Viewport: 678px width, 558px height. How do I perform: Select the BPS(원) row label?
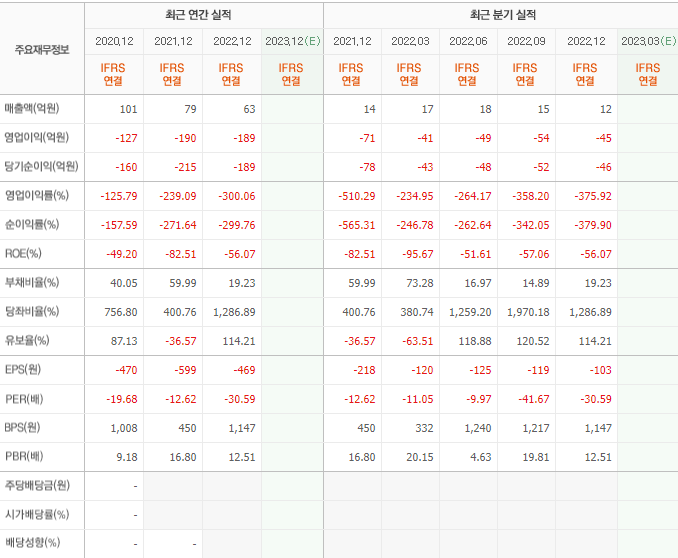coord(22,427)
